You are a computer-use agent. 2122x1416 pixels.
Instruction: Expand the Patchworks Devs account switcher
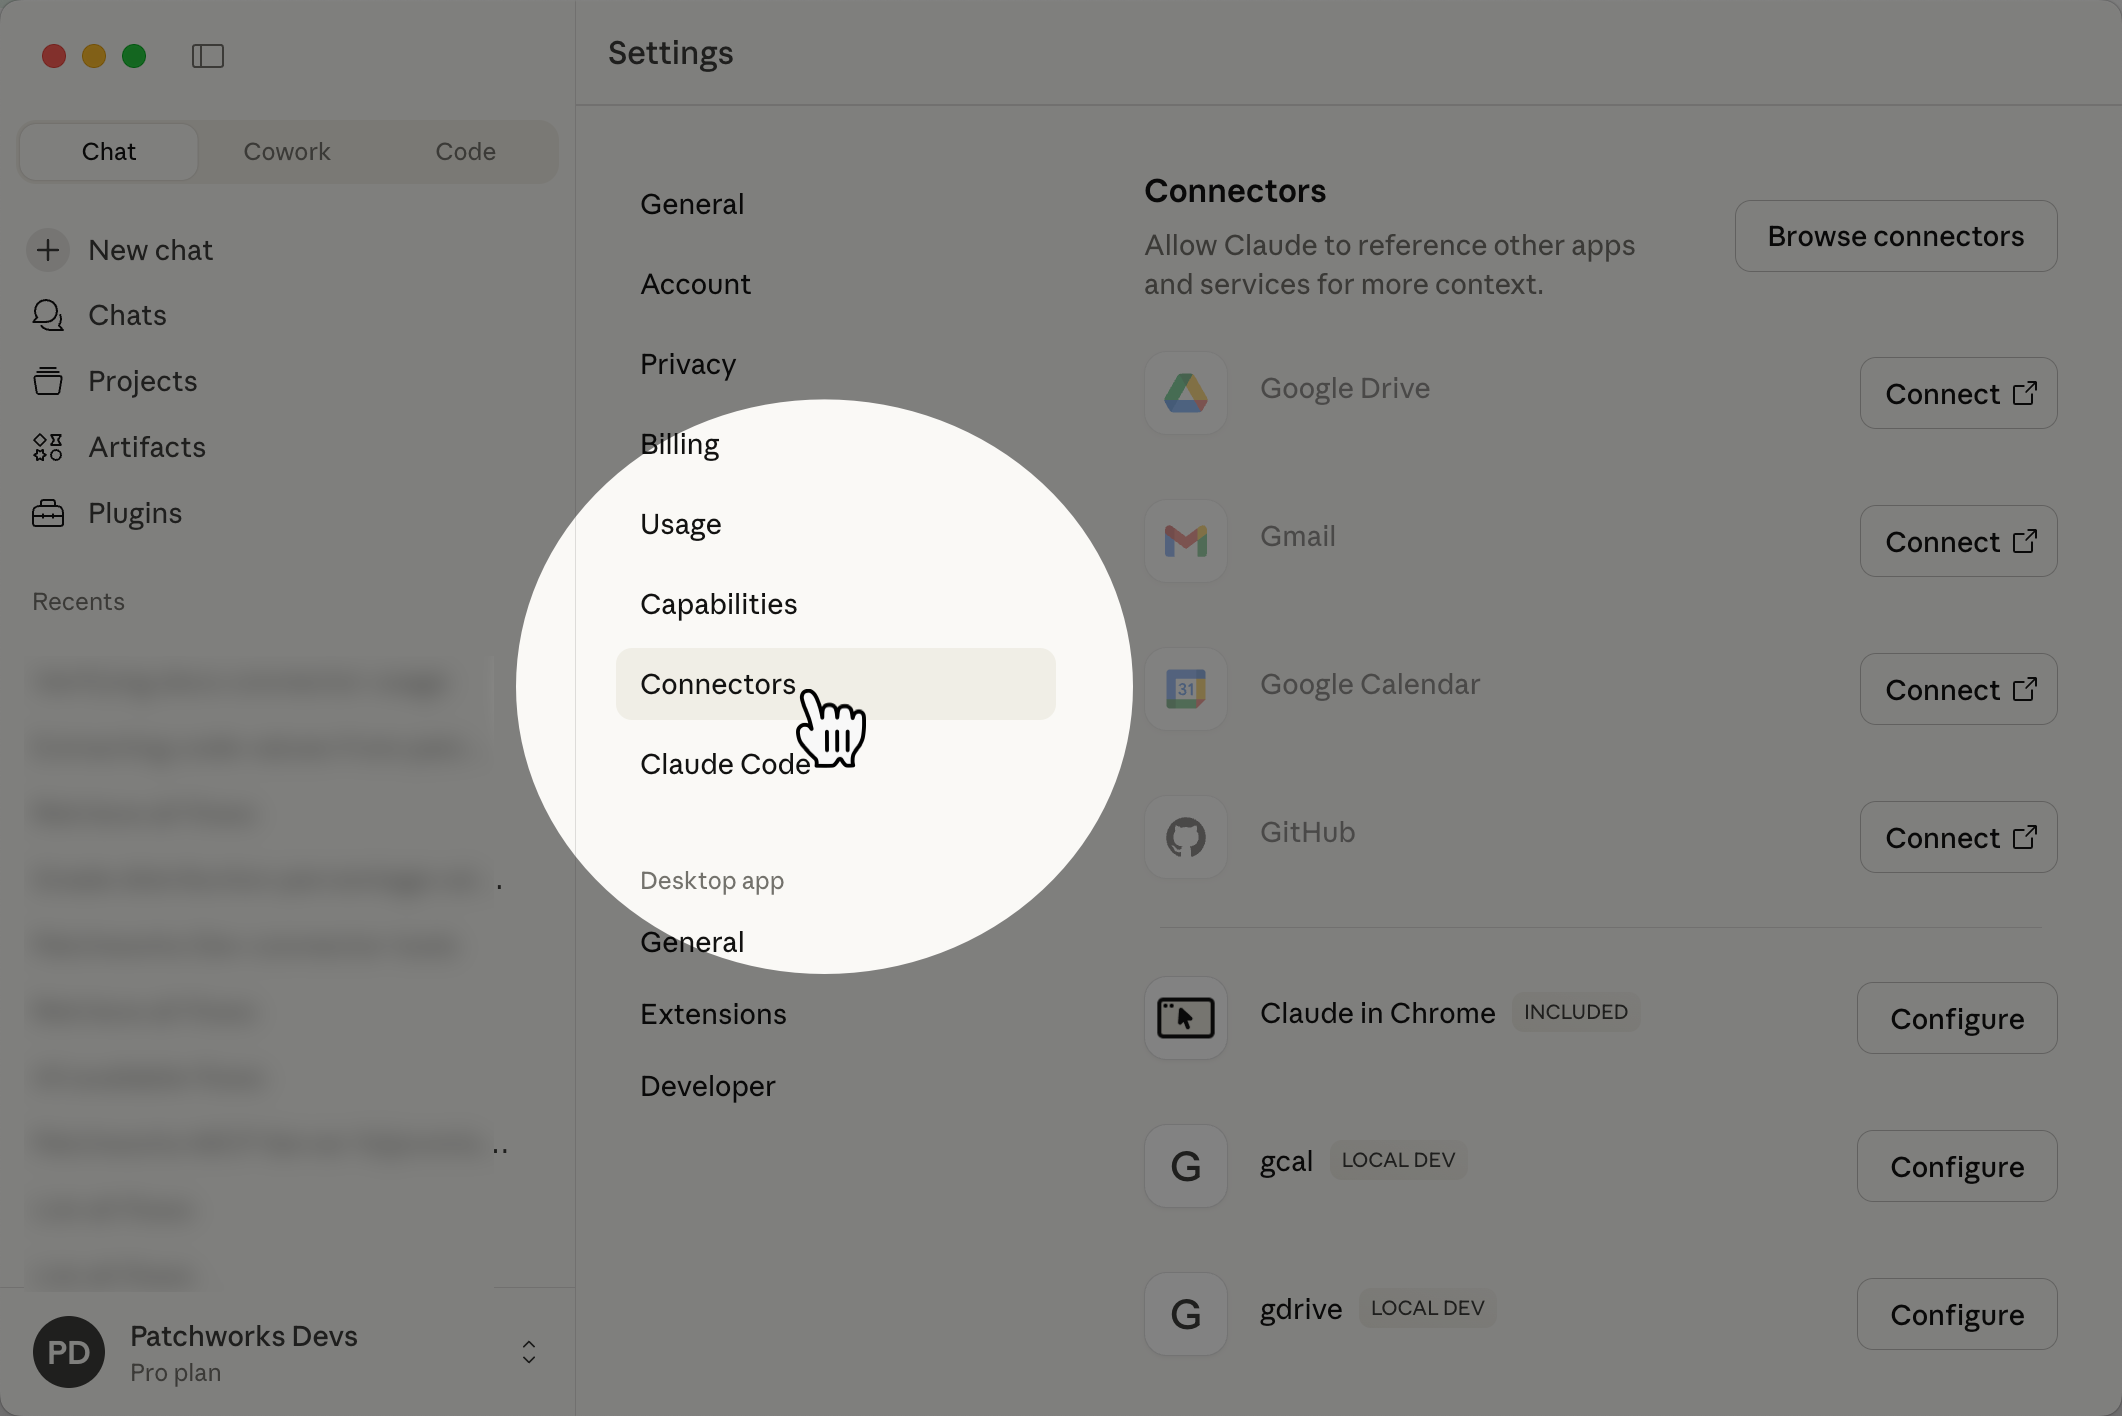click(528, 1352)
